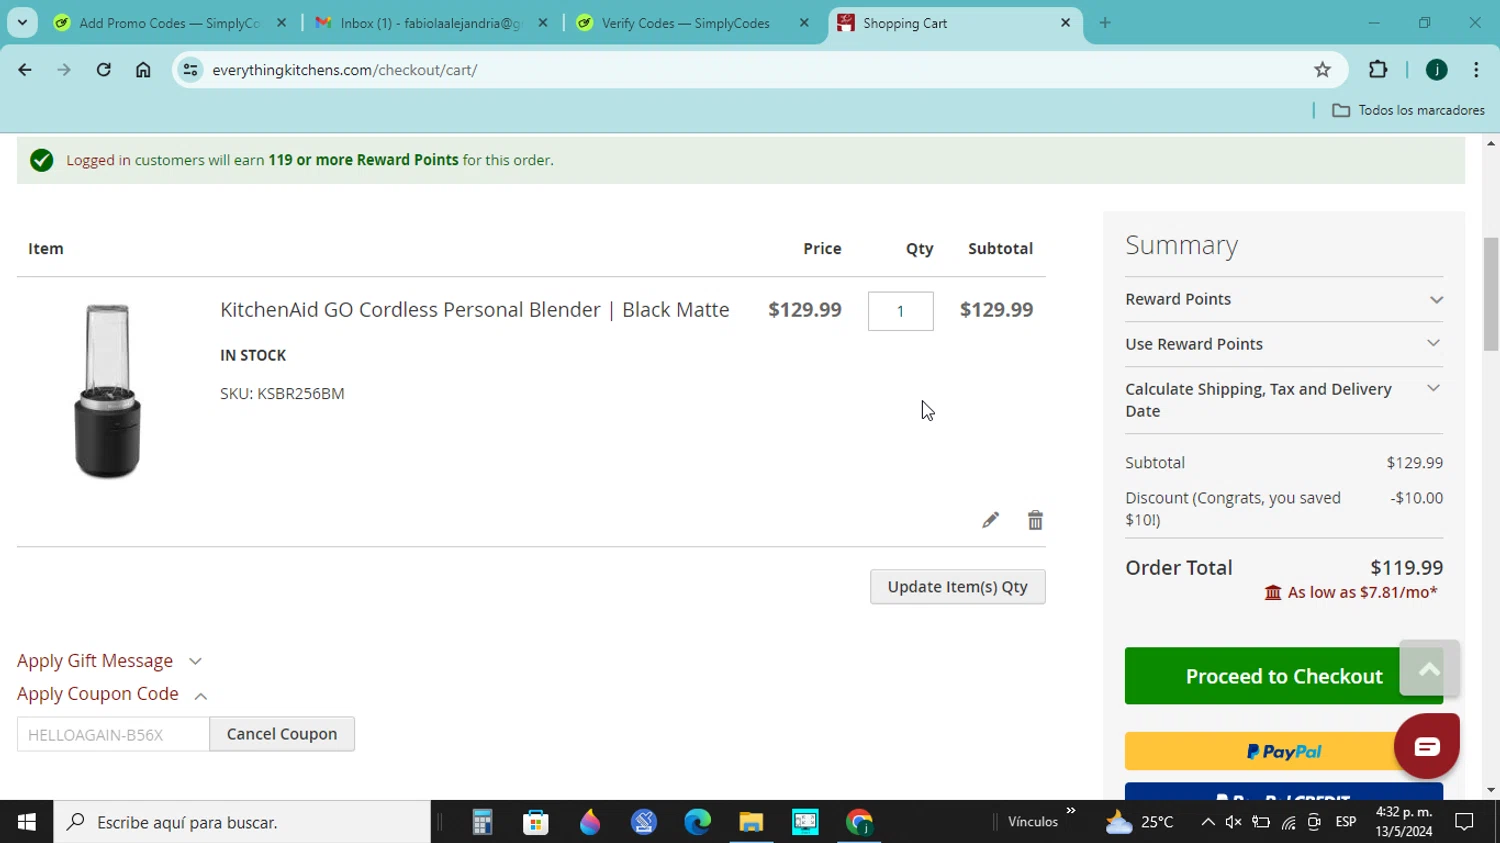Open Microsoft Edge from taskbar
The height and width of the screenshot is (843, 1500).
coord(697,822)
